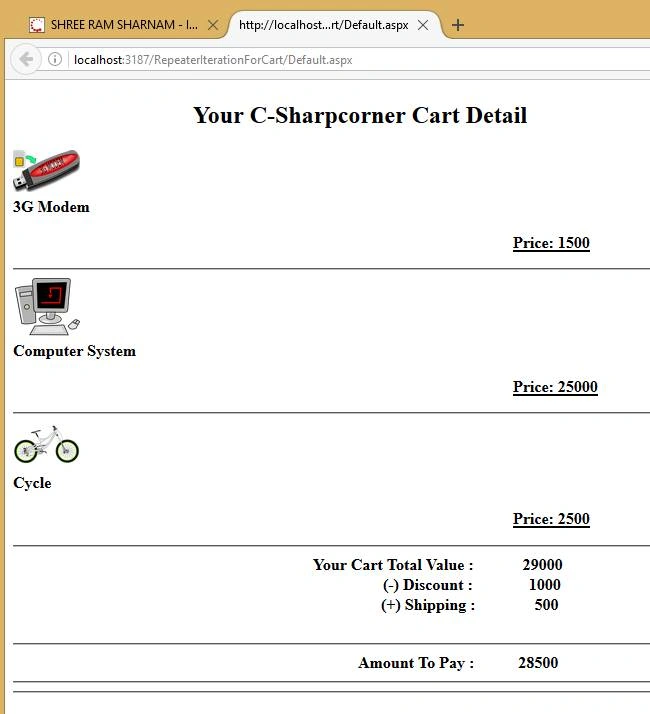This screenshot has height=714, width=650.
Task: Click the Computer System product image
Action: click(x=47, y=306)
